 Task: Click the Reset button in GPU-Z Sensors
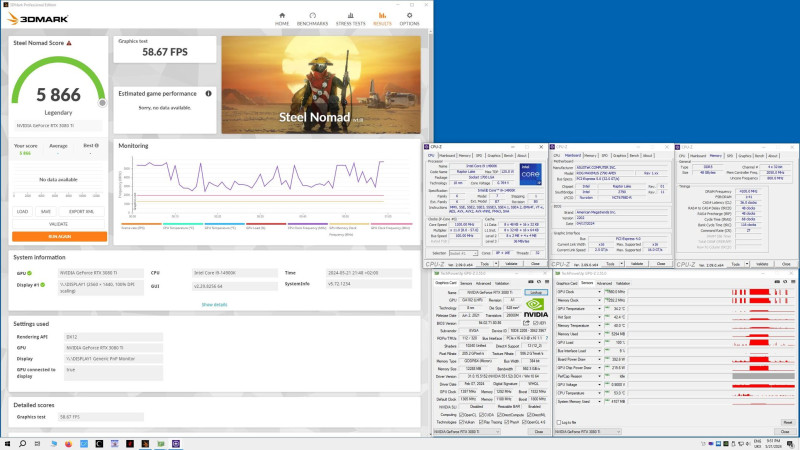(x=788, y=422)
